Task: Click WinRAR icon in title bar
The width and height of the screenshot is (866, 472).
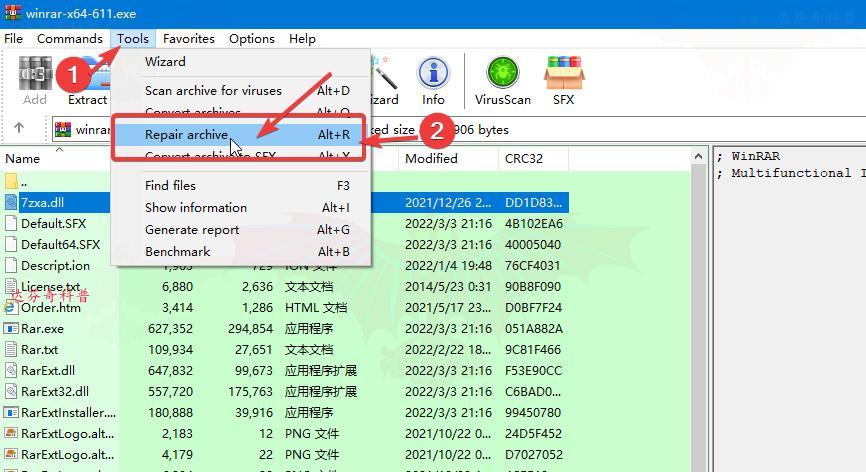Action: [13, 13]
